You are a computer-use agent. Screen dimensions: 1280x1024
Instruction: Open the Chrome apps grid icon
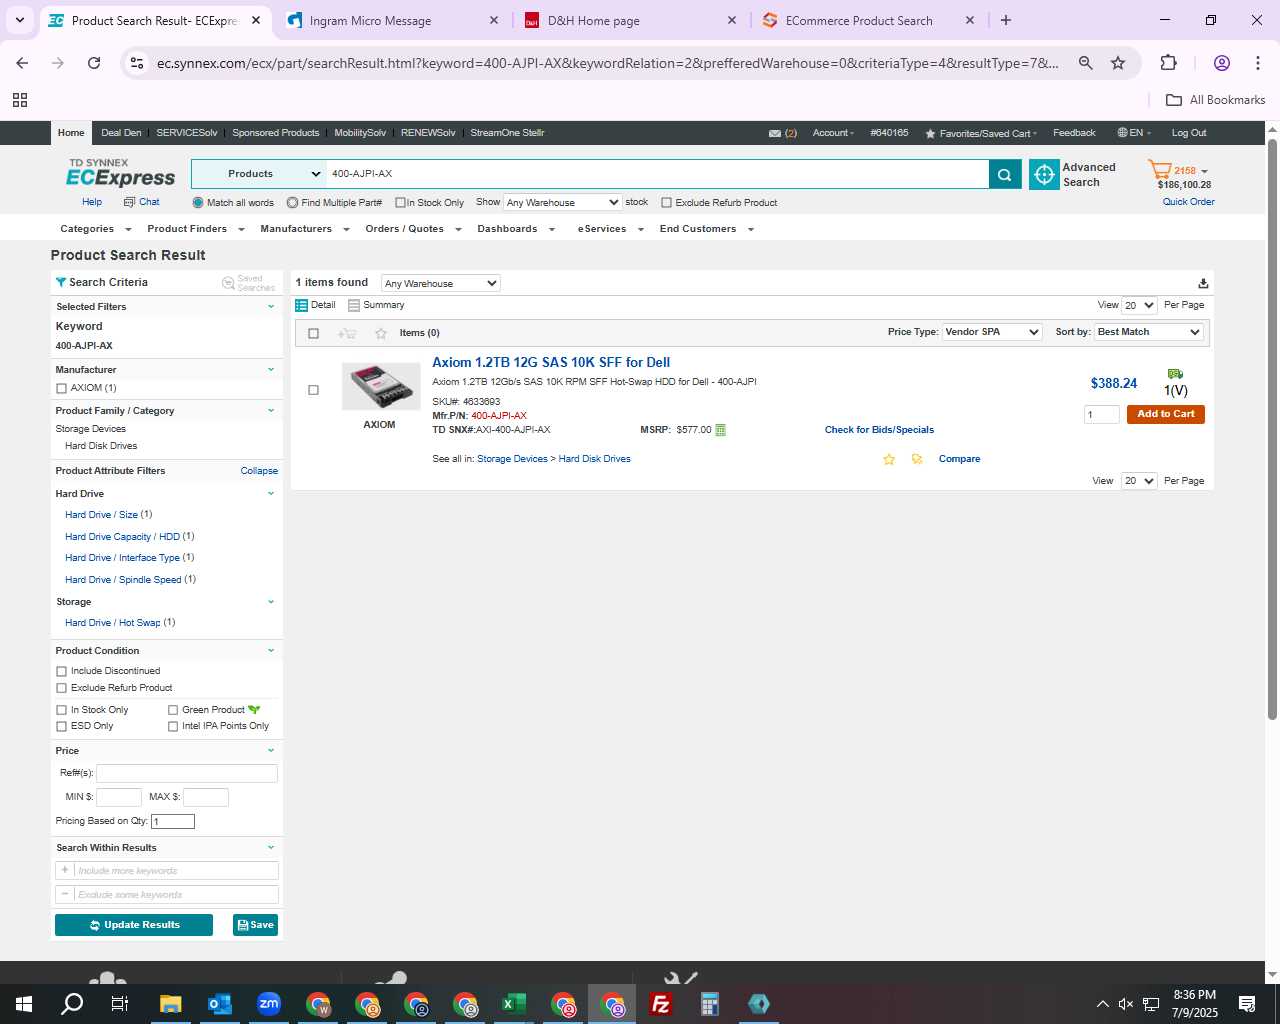[x=20, y=100]
